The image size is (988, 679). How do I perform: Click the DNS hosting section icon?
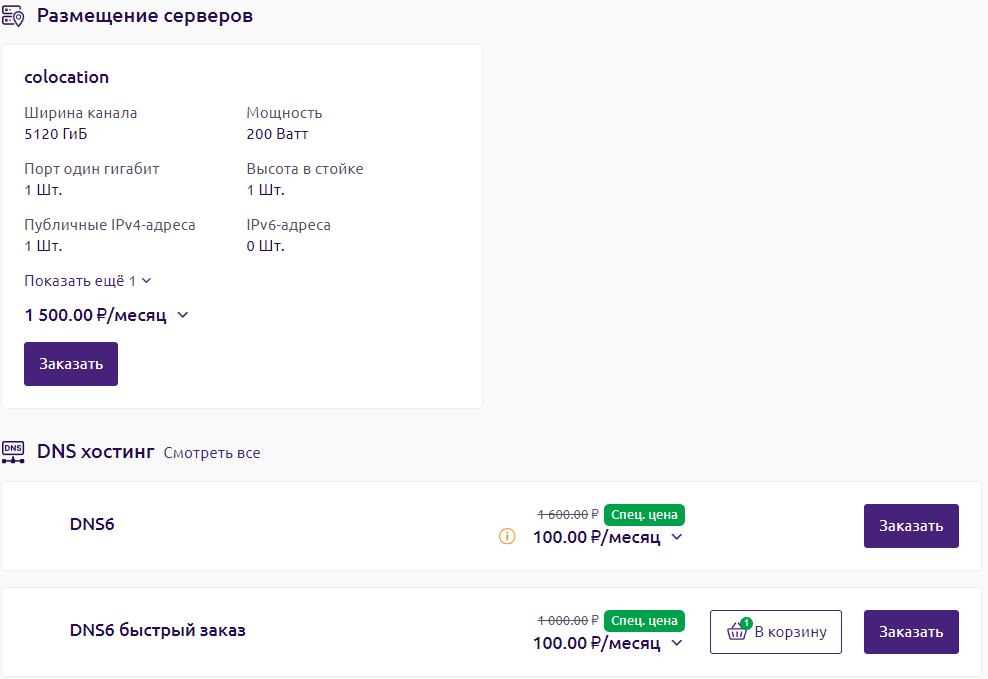click(x=14, y=452)
